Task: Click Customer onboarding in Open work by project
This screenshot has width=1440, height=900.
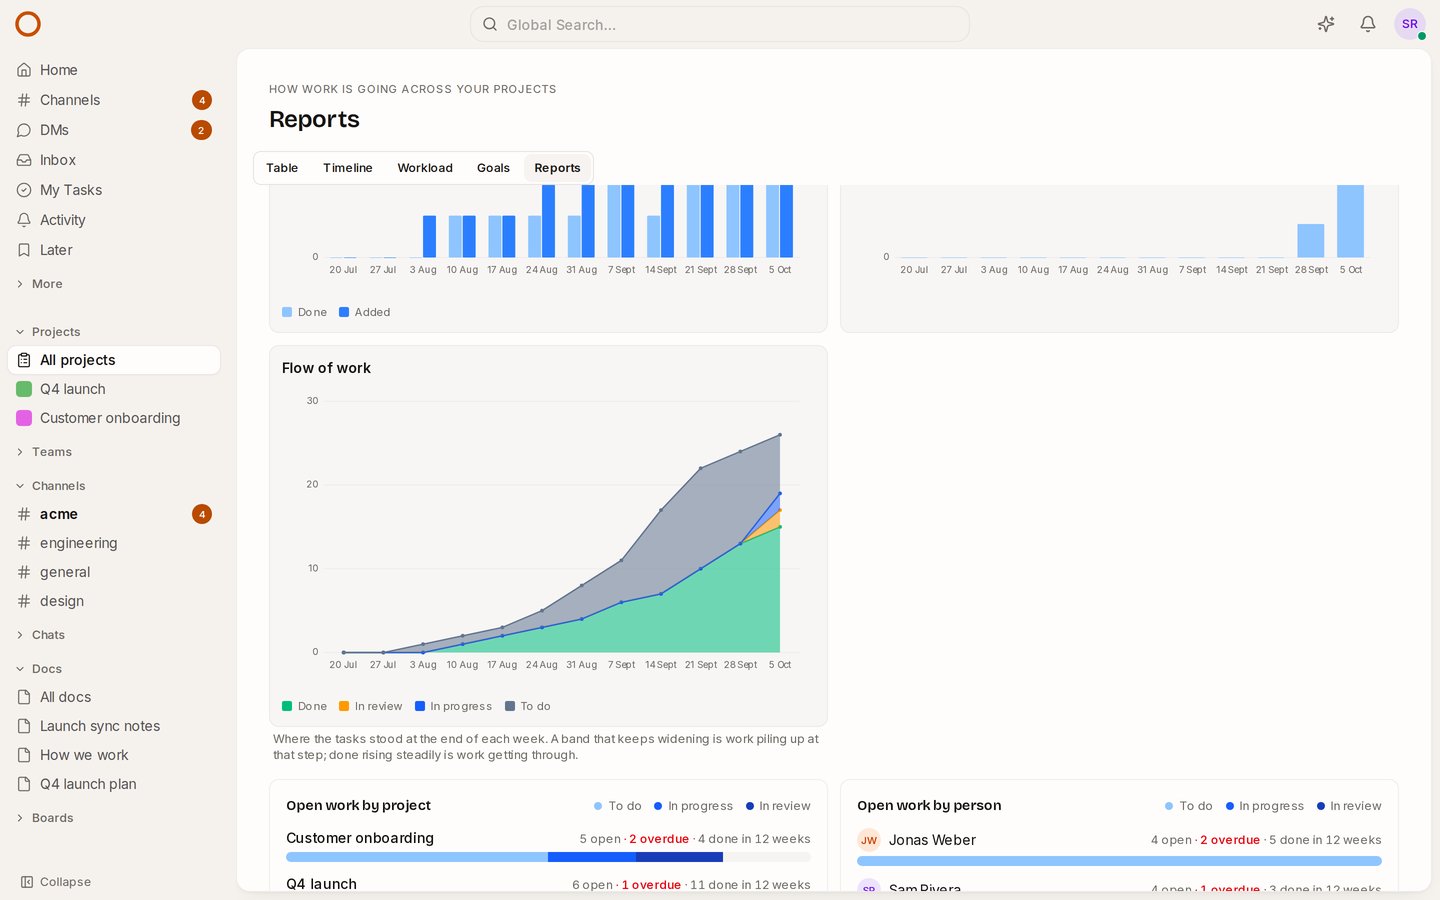Action: 360,838
